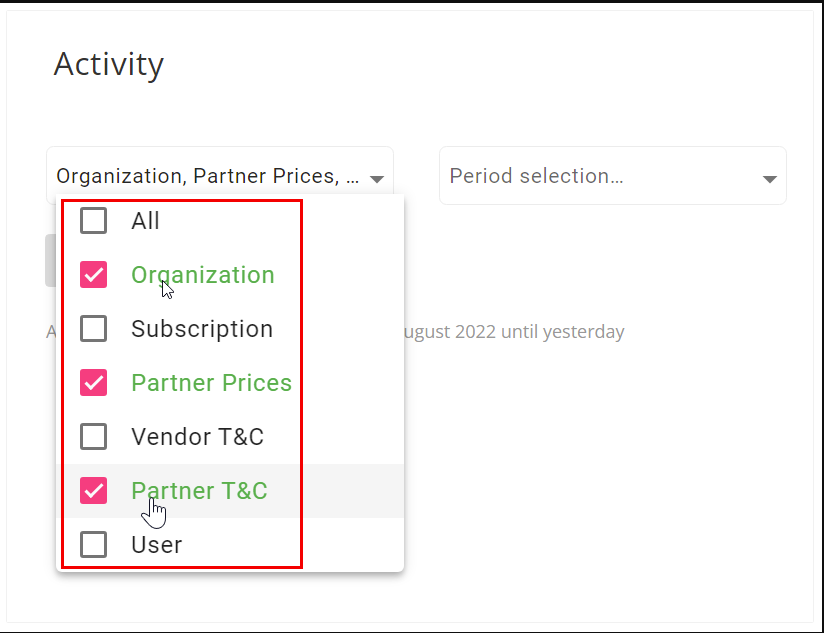Click the Period selection dropdown arrow

tap(770, 179)
